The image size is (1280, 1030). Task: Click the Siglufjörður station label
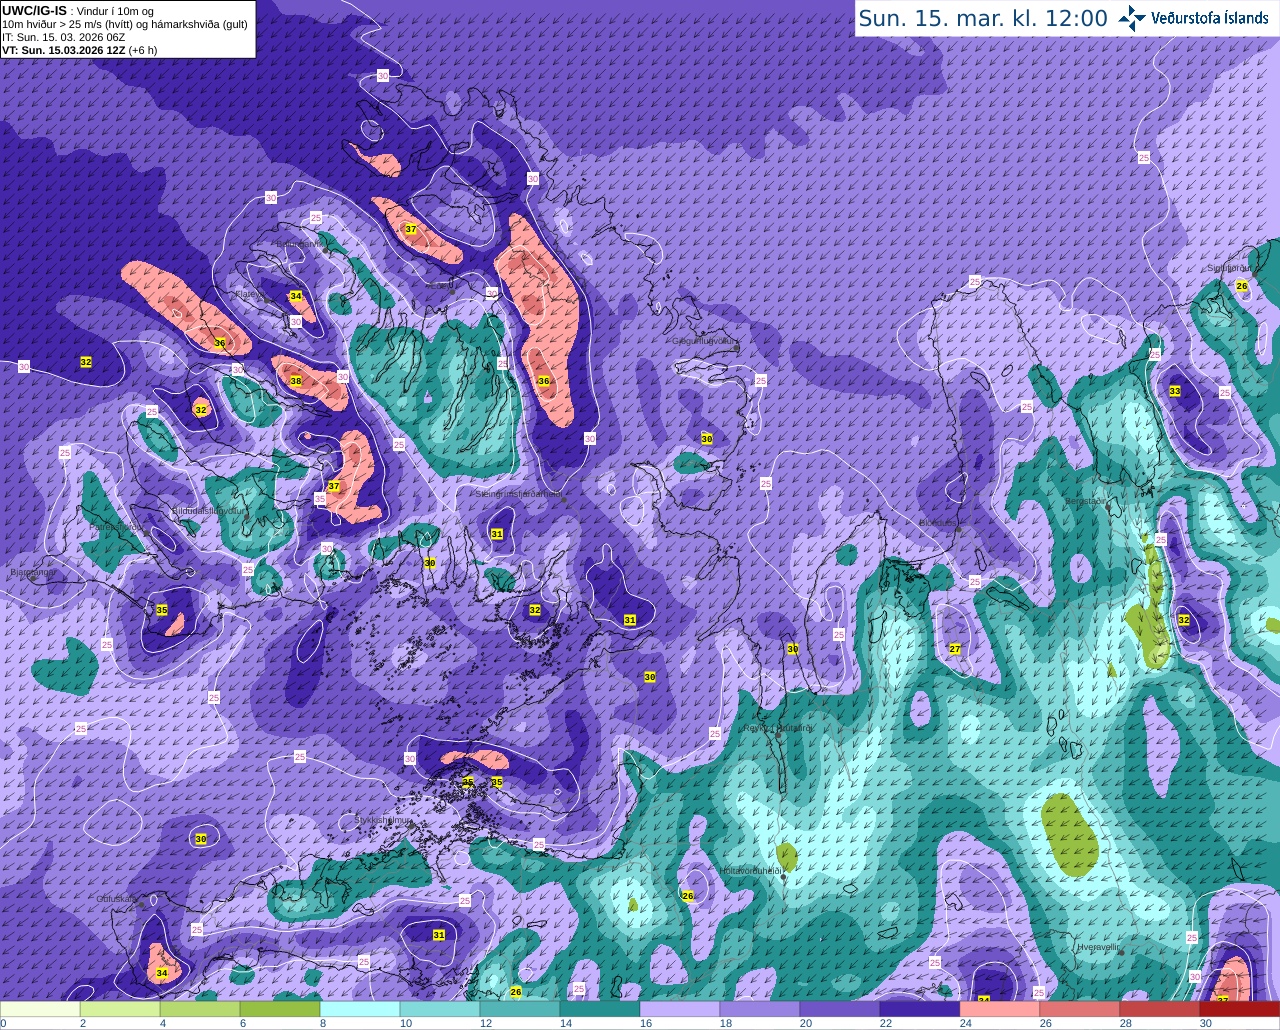click(1231, 268)
